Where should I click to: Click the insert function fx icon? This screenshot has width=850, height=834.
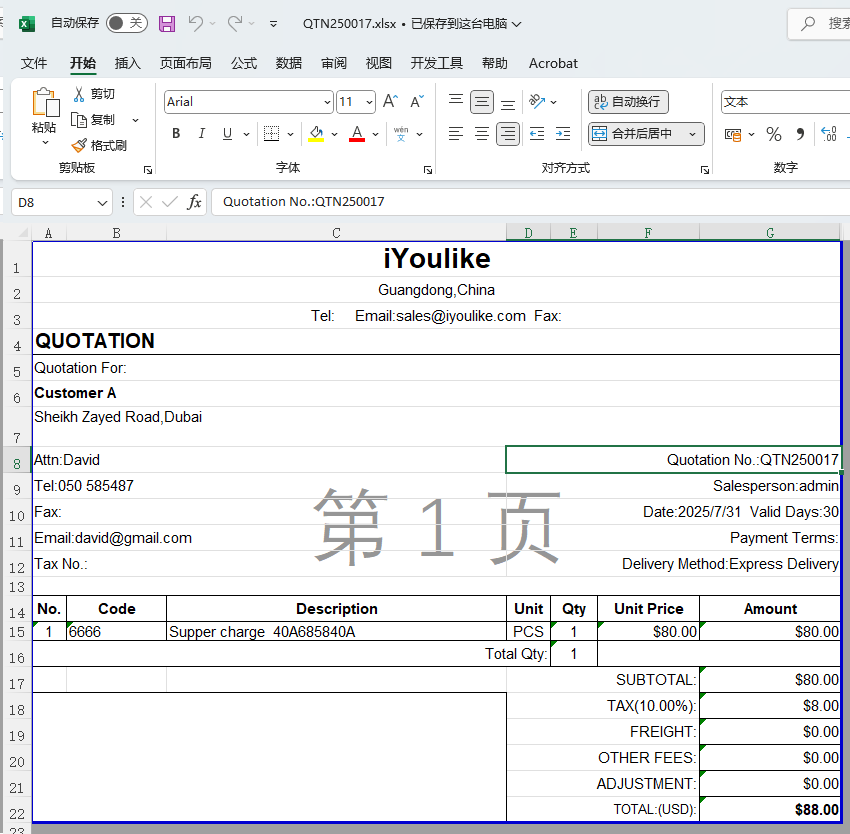(195, 202)
